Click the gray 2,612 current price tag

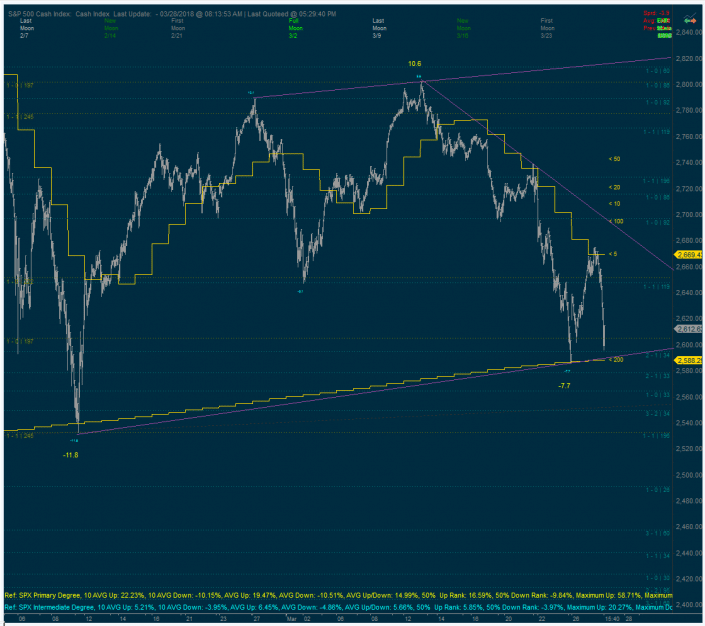coord(689,329)
